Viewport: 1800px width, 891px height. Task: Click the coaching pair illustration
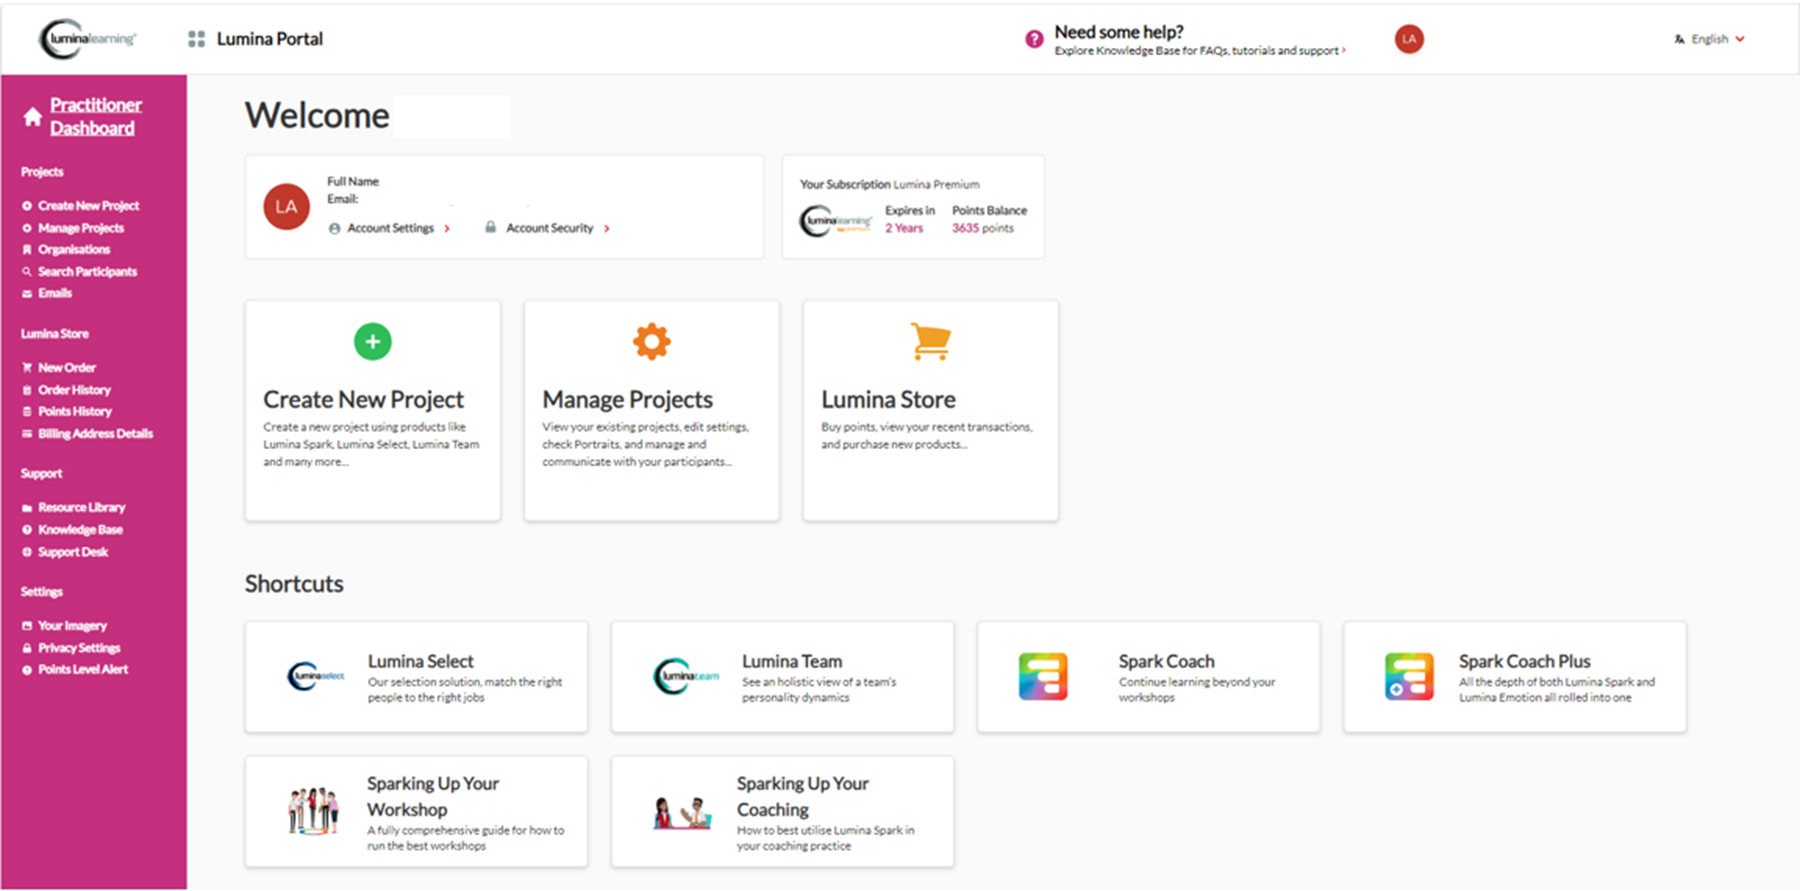(683, 813)
